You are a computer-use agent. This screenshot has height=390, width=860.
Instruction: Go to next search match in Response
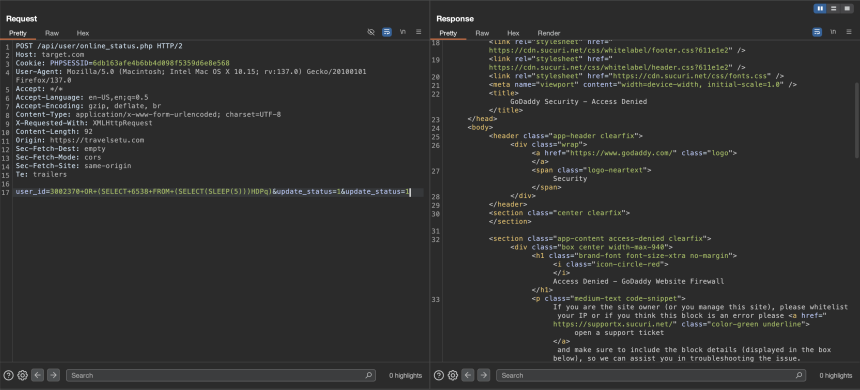[x=483, y=376]
